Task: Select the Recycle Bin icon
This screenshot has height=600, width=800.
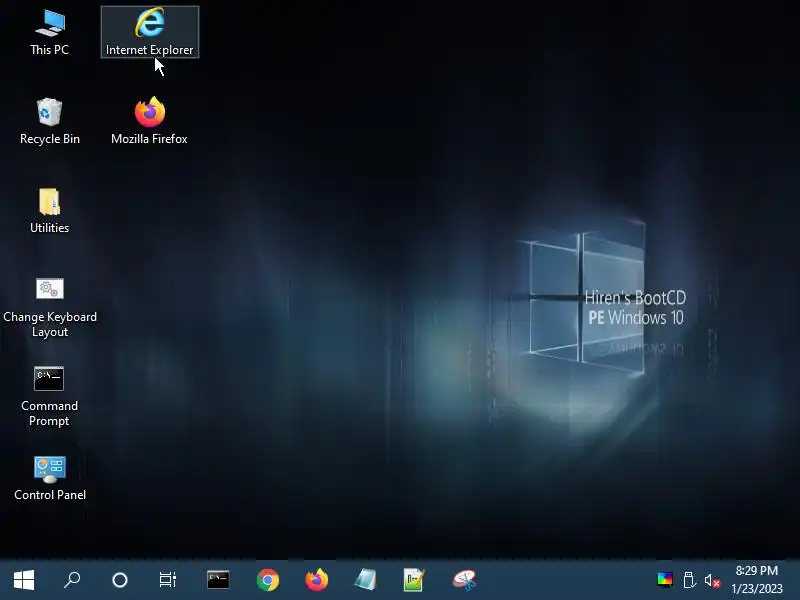Action: tap(49, 121)
